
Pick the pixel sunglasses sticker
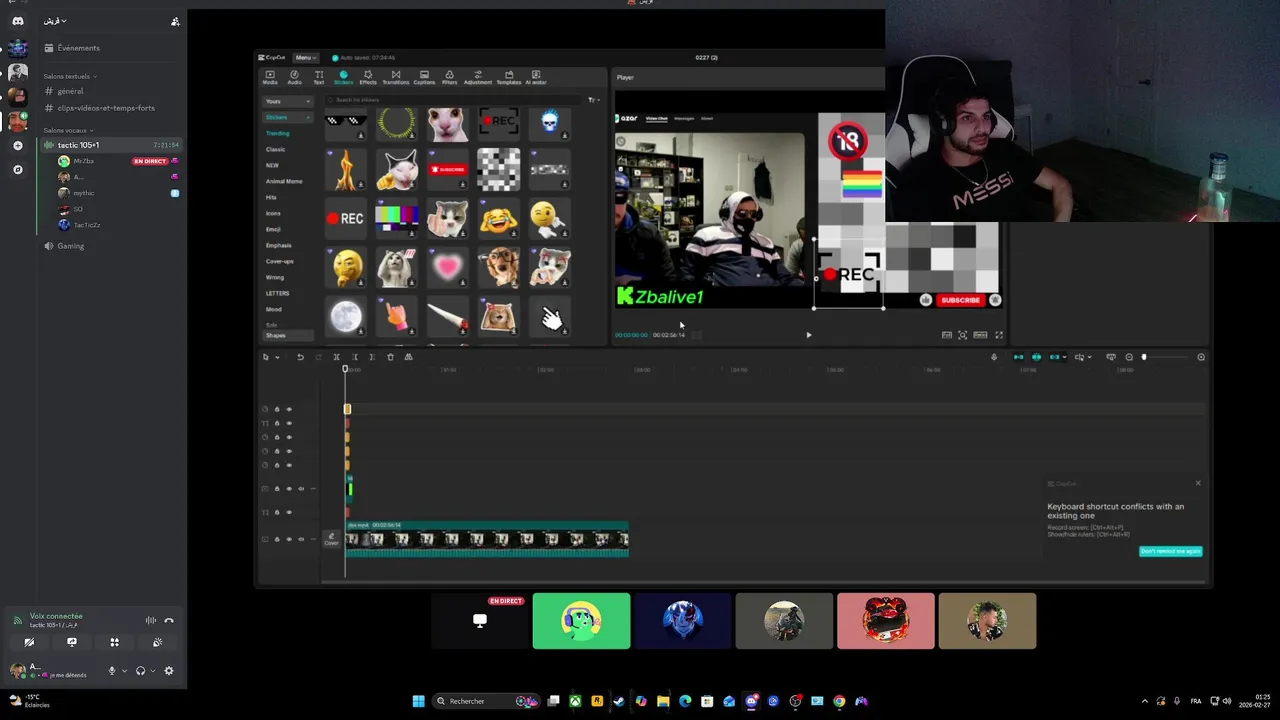tap(346, 122)
